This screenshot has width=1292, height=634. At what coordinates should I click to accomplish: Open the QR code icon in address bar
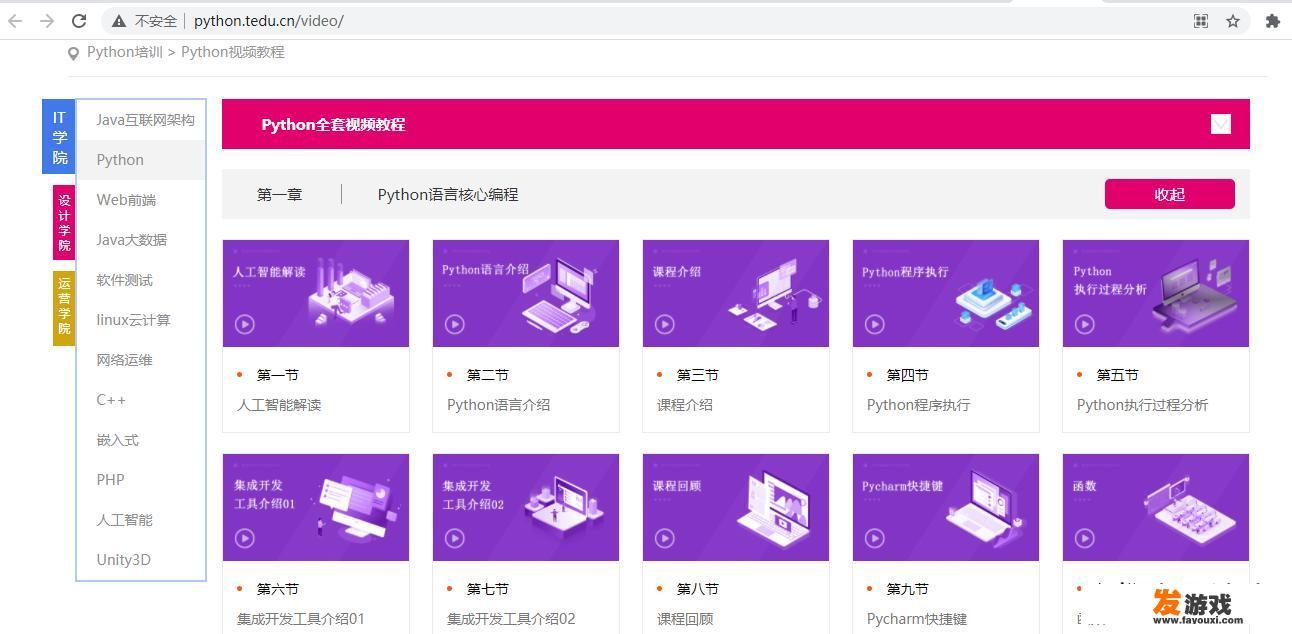click(1201, 21)
